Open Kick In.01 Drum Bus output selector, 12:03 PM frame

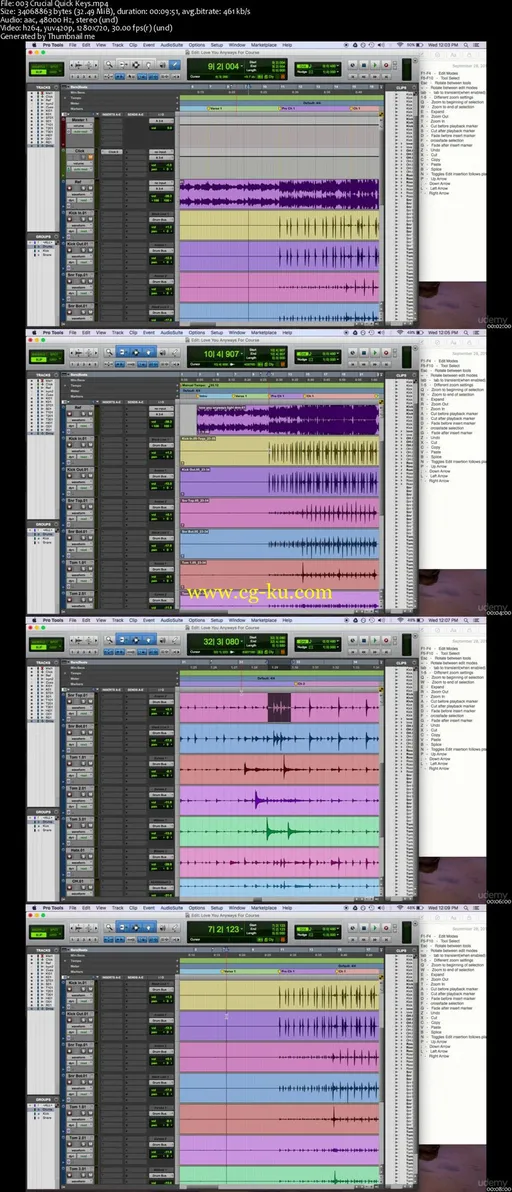161,220
